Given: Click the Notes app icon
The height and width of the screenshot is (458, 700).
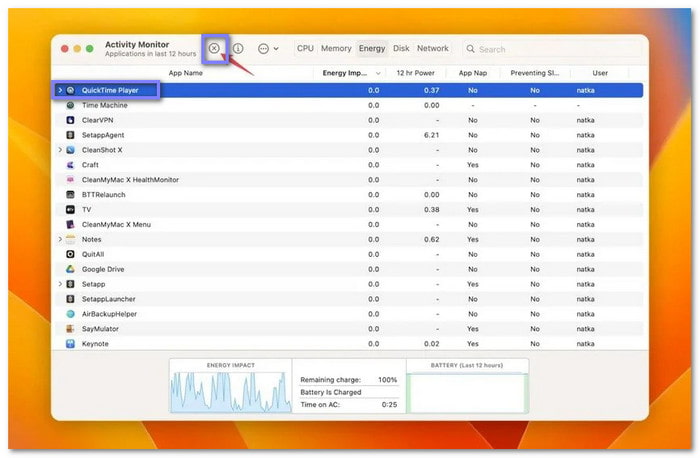Looking at the screenshot, I should (x=71, y=239).
